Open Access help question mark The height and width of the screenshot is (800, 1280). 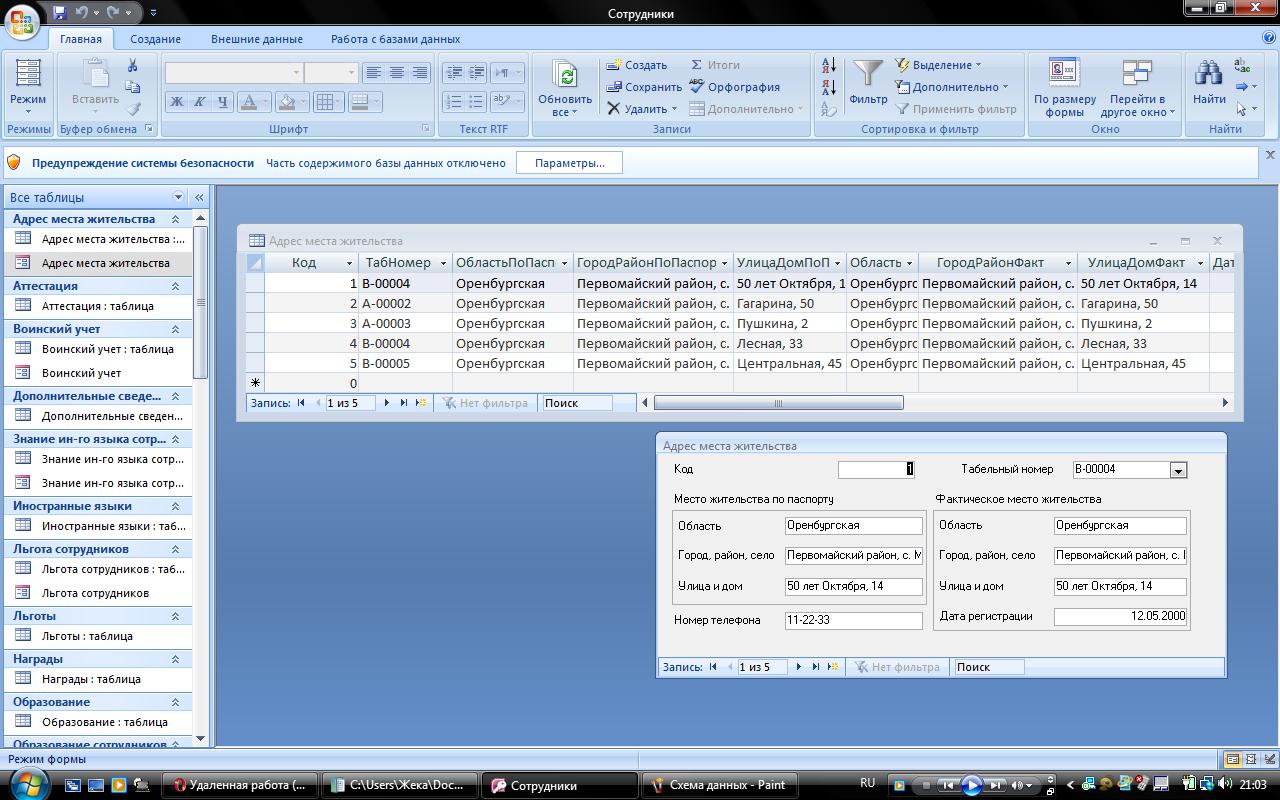pyautogui.click(x=1269, y=38)
